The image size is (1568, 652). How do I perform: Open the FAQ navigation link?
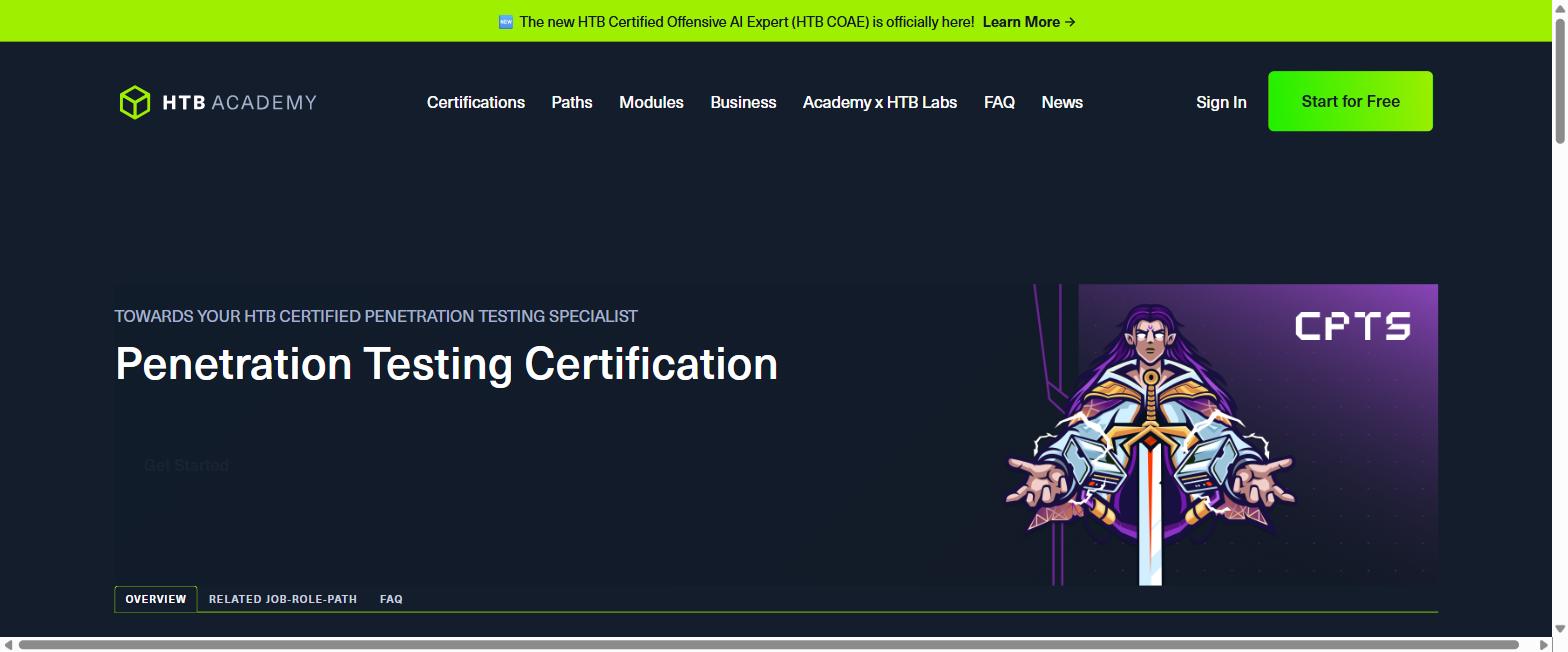click(x=999, y=102)
